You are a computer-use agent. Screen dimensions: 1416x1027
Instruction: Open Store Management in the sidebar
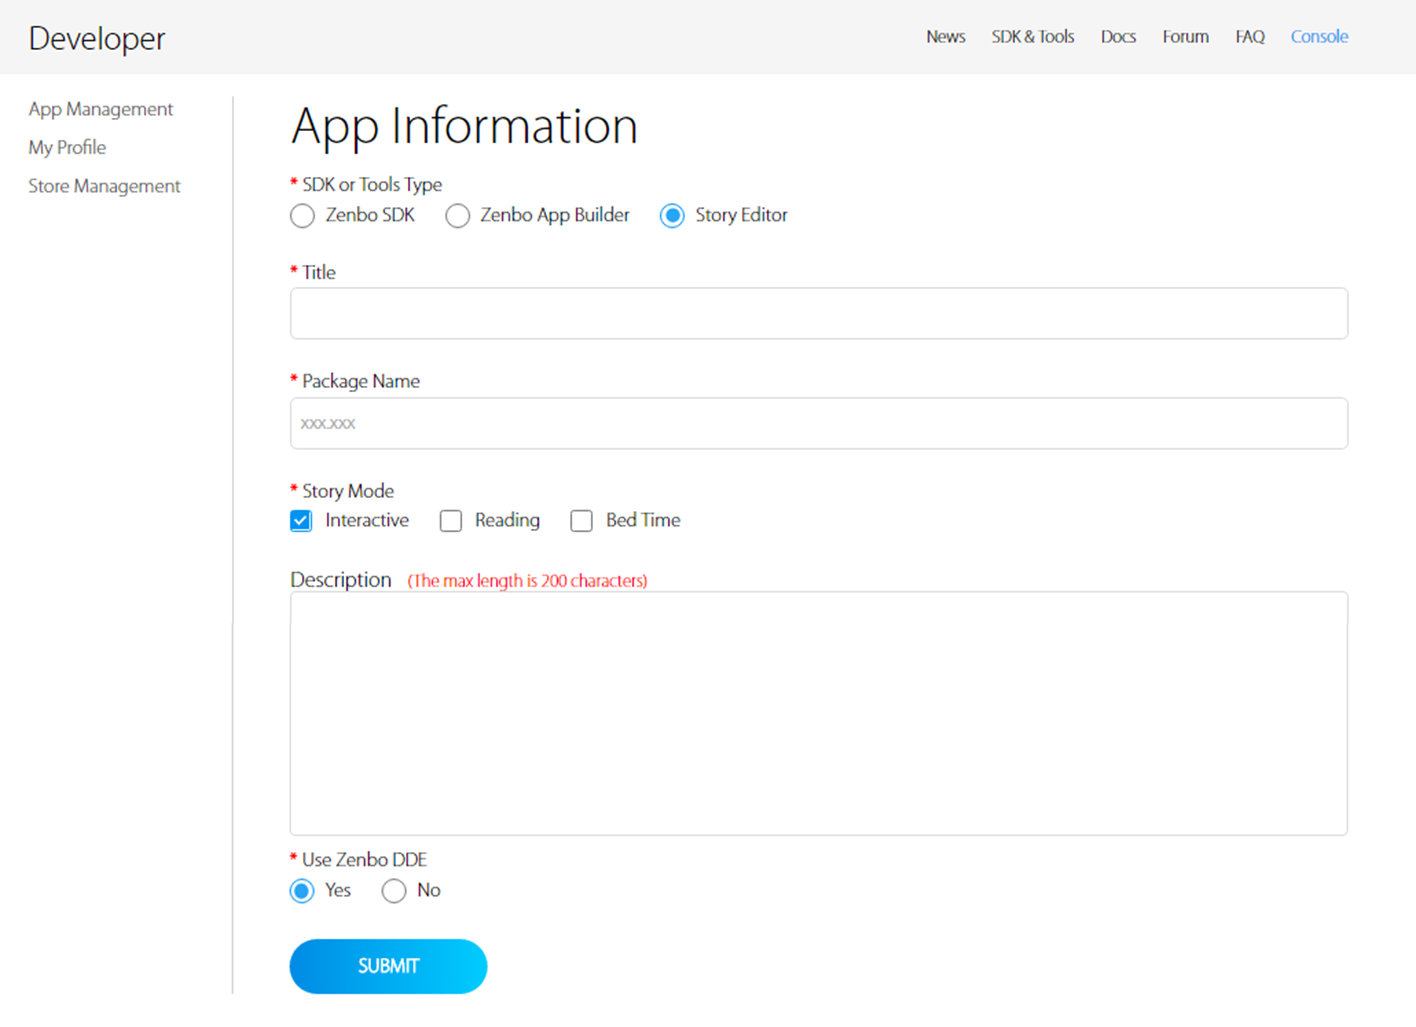tap(104, 186)
